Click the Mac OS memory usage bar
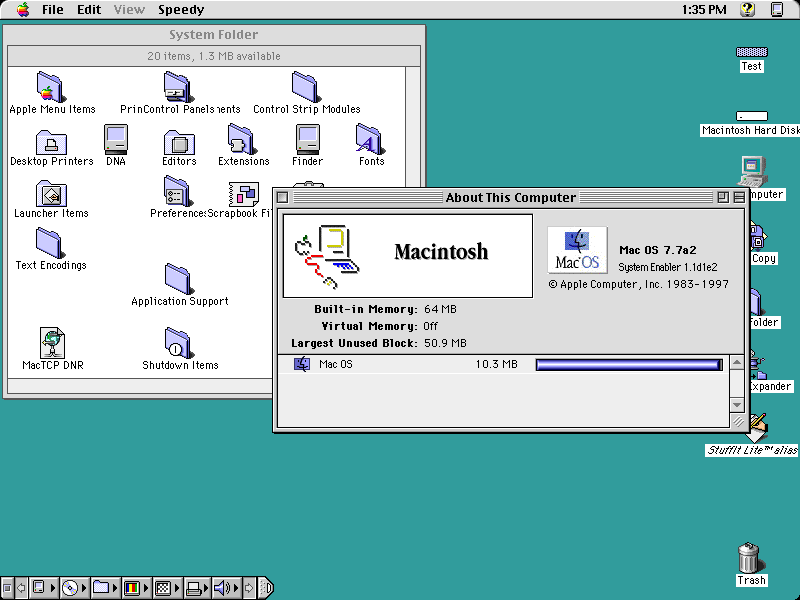Image resolution: width=800 pixels, height=600 pixels. (629, 364)
